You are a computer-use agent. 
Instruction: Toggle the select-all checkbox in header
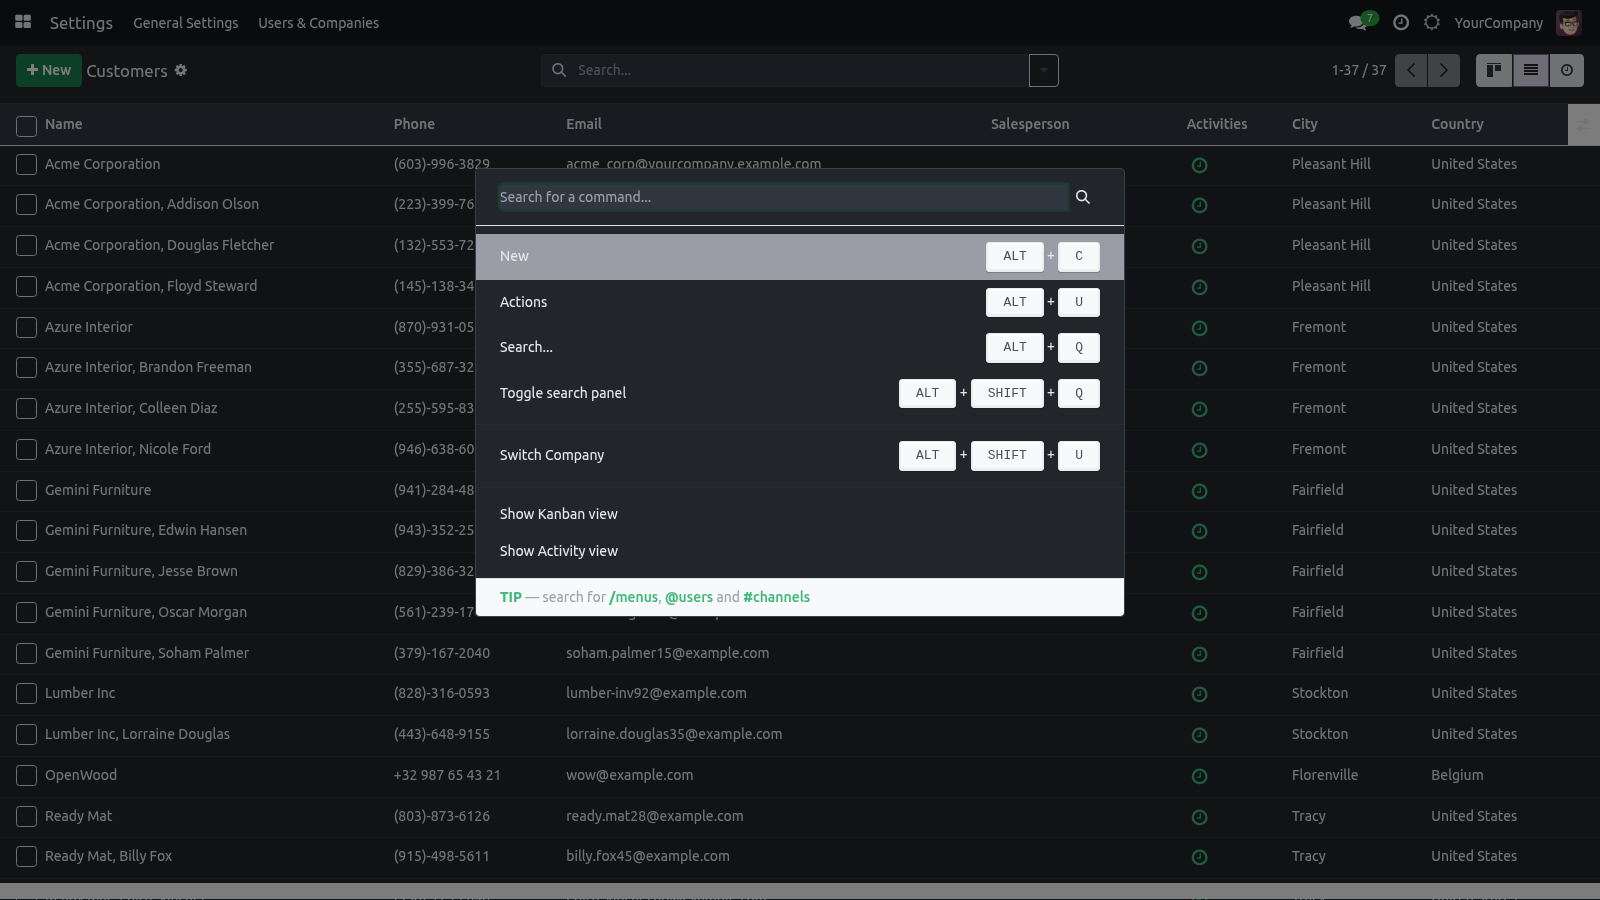point(27,126)
